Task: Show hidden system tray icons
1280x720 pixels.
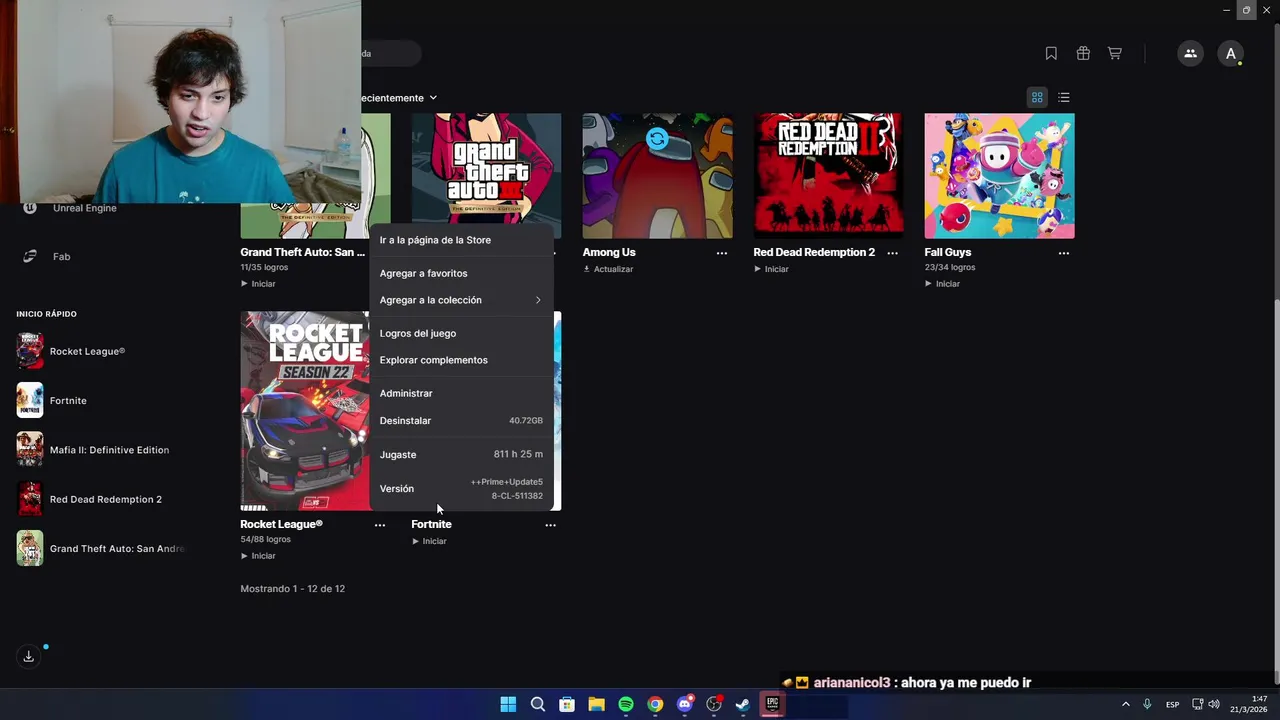Action: pos(1125,704)
